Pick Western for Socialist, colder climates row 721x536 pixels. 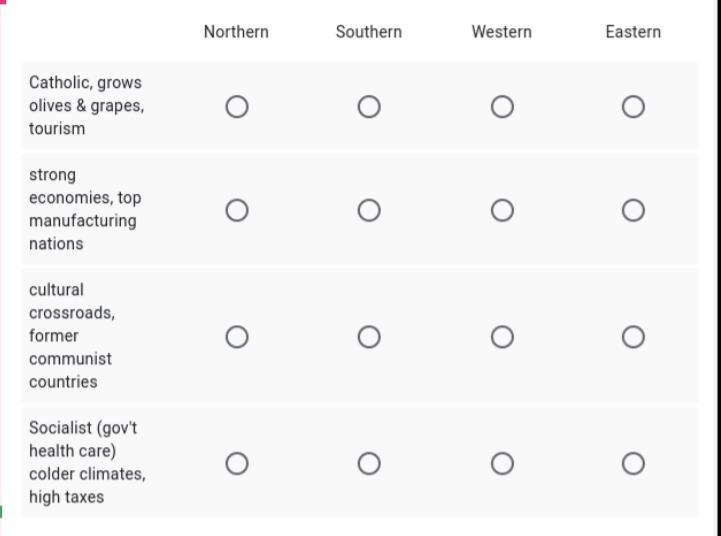502,463
